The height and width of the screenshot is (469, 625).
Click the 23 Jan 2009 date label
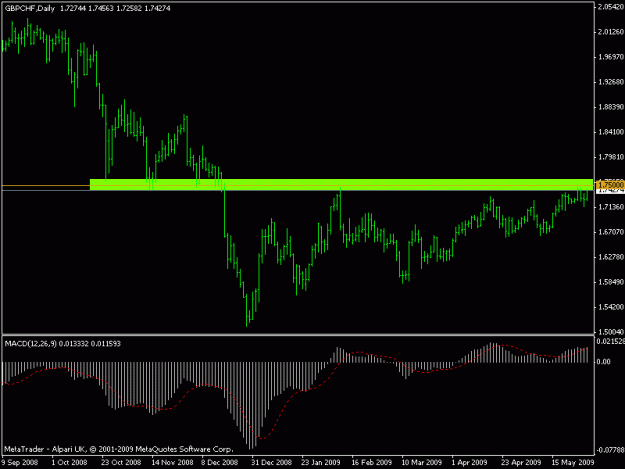(321, 462)
